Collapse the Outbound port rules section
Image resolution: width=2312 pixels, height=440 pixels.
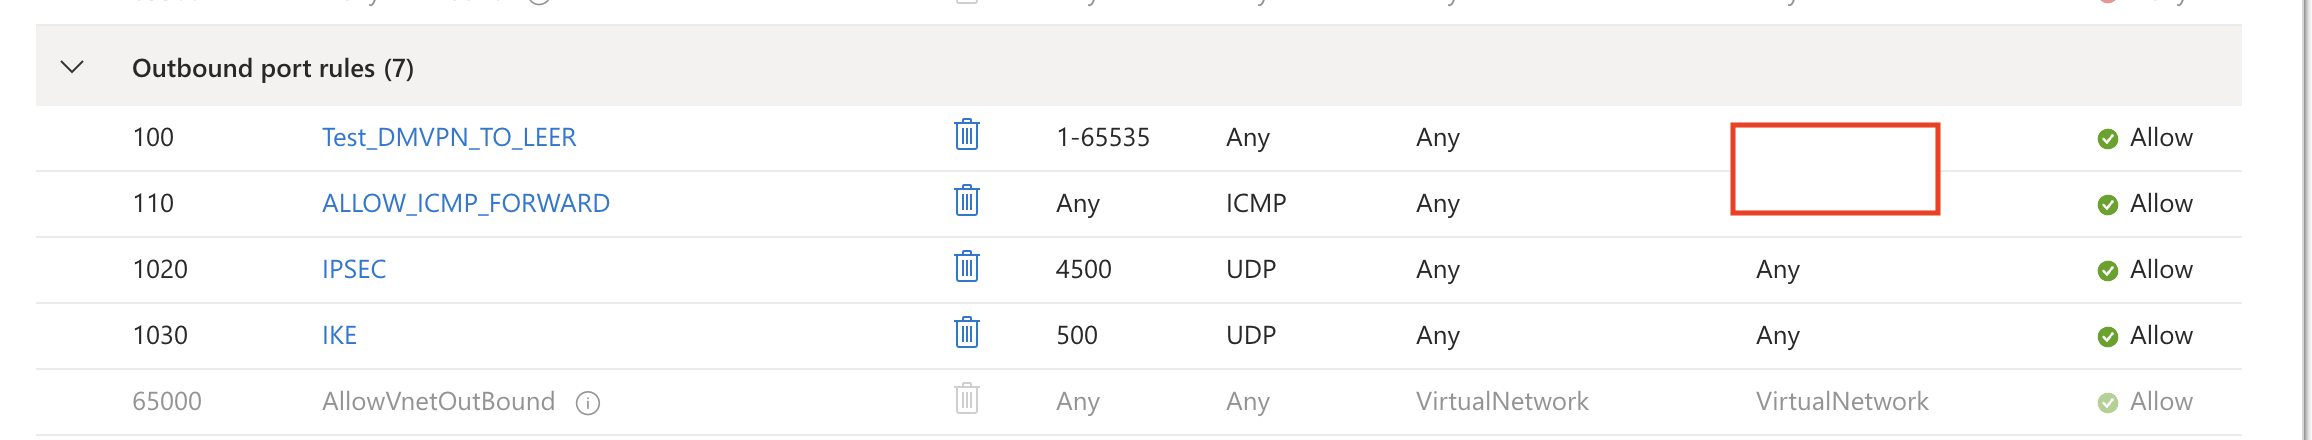pyautogui.click(x=72, y=68)
